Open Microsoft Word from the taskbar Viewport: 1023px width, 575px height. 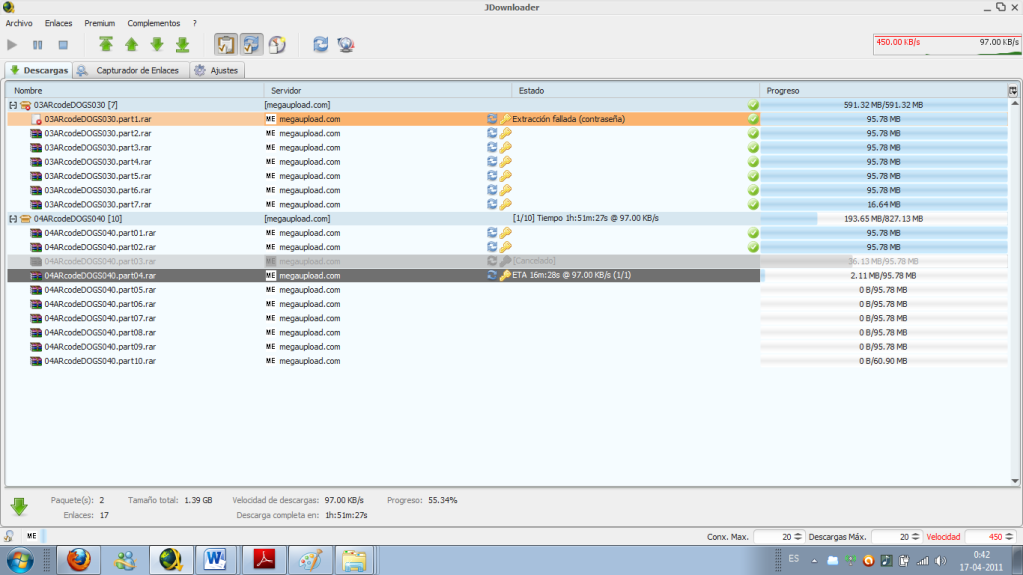pyautogui.click(x=216, y=560)
